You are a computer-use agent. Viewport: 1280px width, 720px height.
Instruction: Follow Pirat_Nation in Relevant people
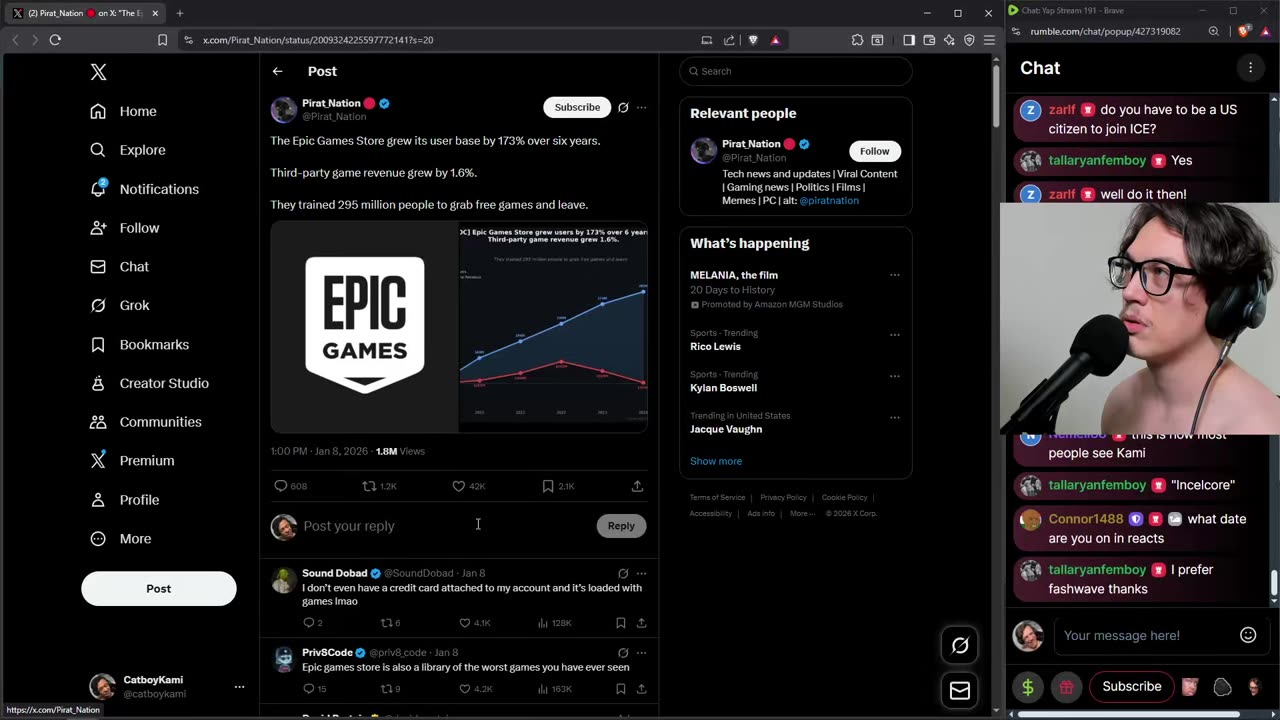tap(874, 151)
